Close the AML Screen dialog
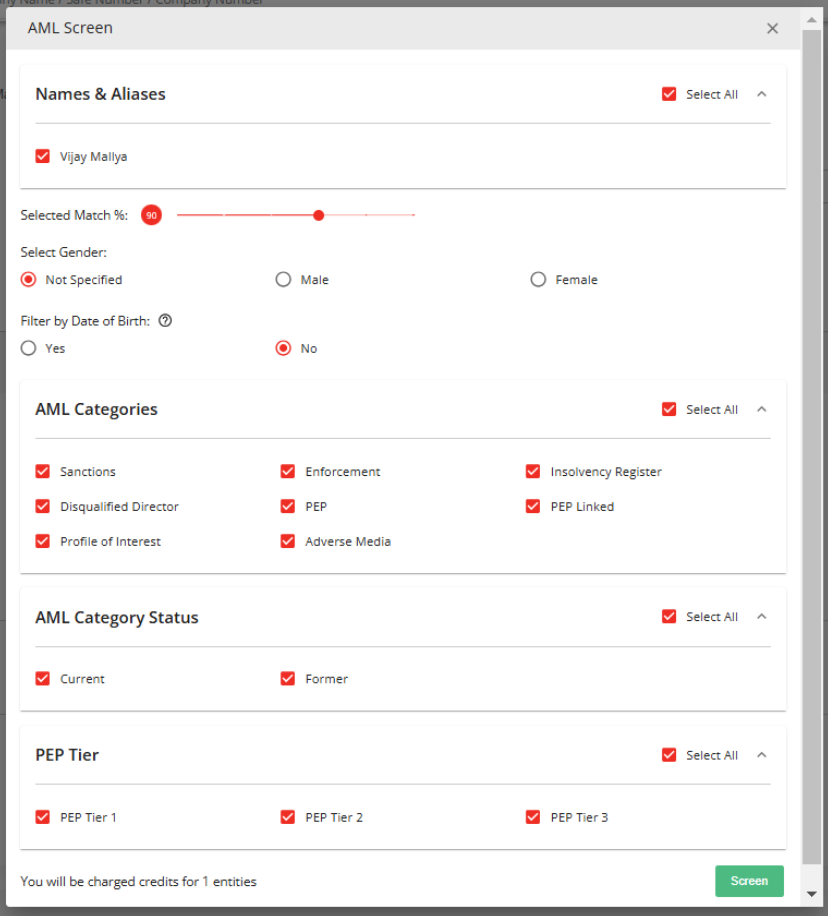Image resolution: width=828 pixels, height=916 pixels. pos(772,29)
